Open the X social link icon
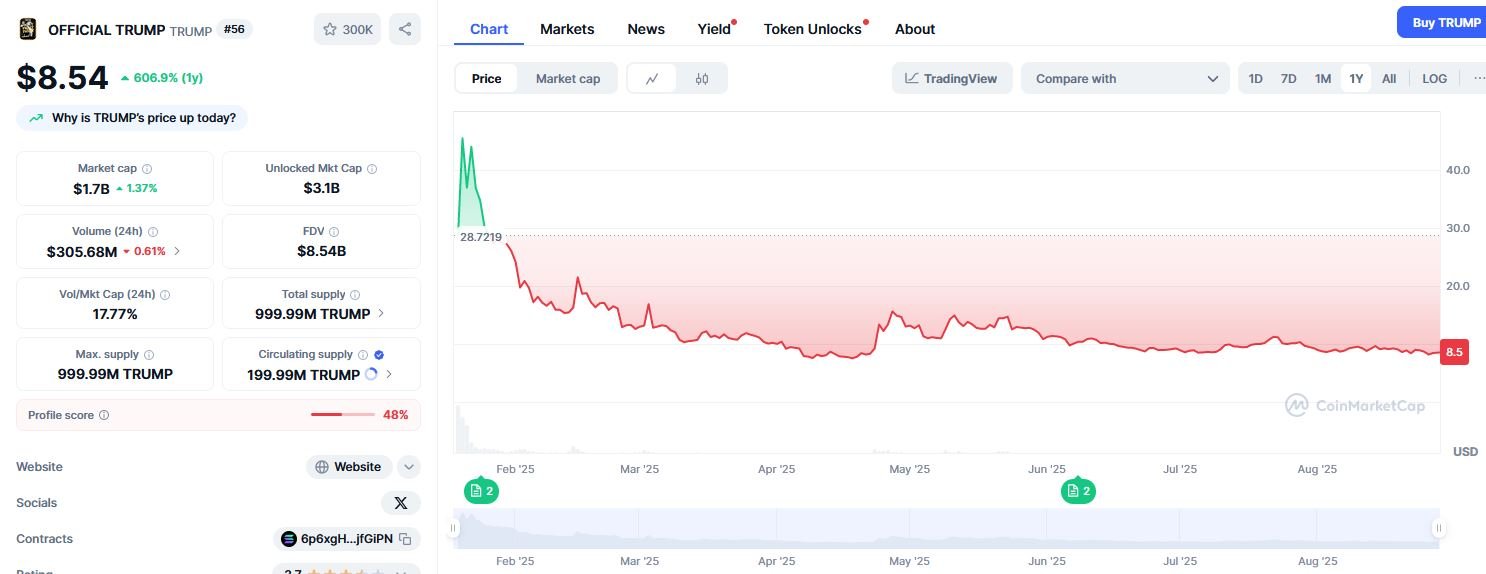Screen dimensions: 1486x574 400,503
